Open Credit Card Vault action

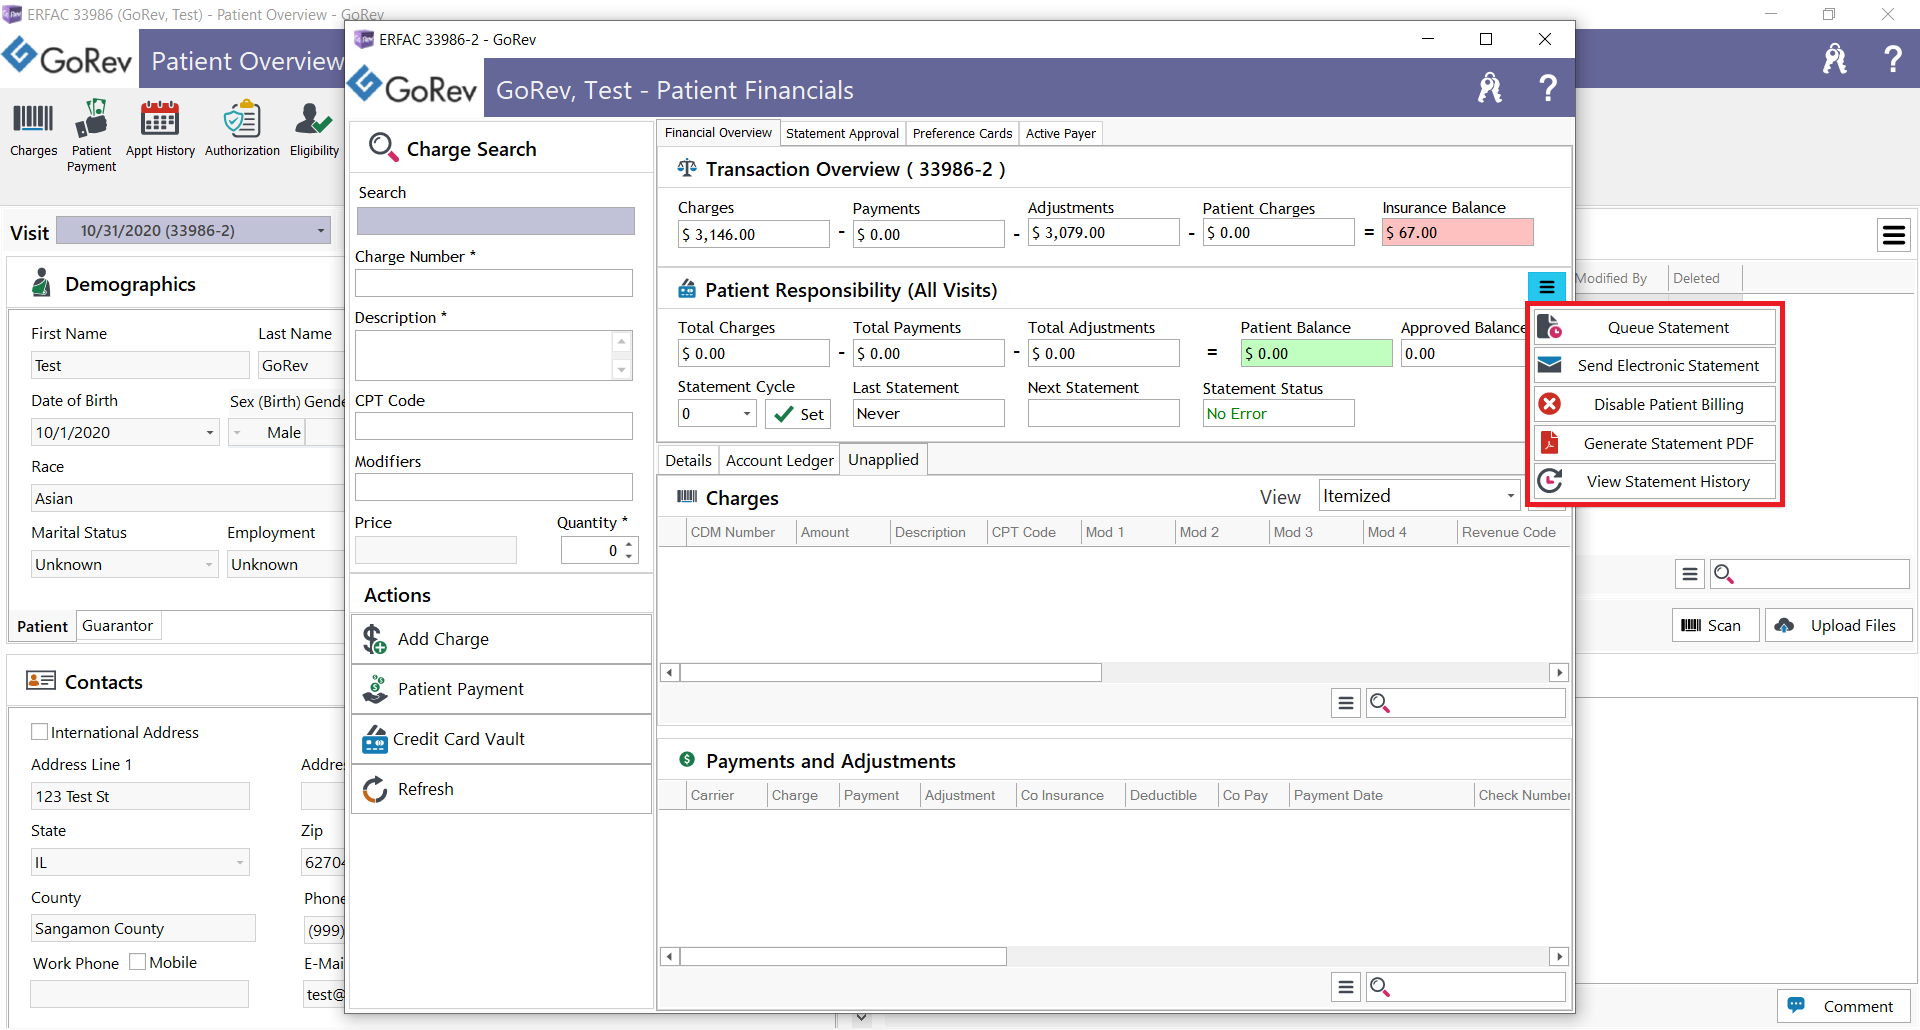pyautogui.click(x=502, y=739)
